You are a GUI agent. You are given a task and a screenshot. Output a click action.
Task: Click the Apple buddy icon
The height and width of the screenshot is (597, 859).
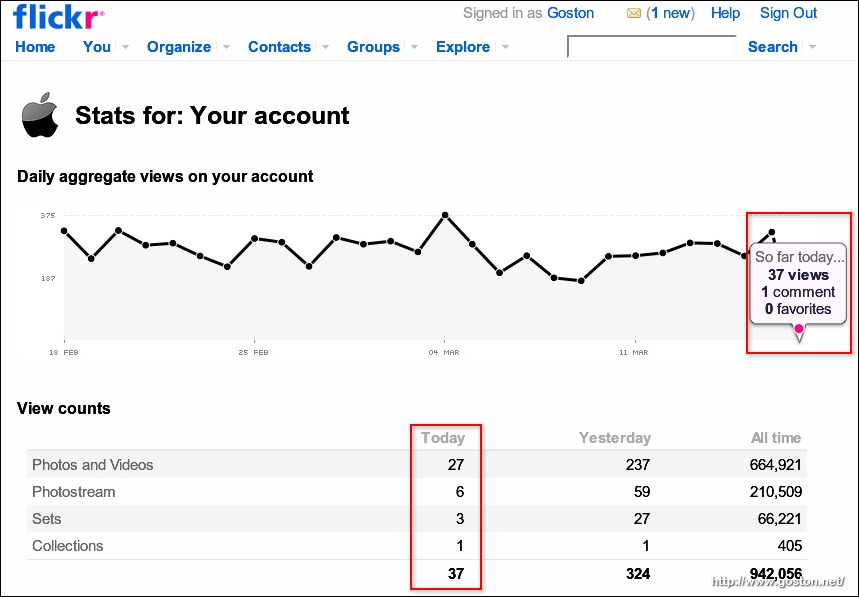[40, 116]
